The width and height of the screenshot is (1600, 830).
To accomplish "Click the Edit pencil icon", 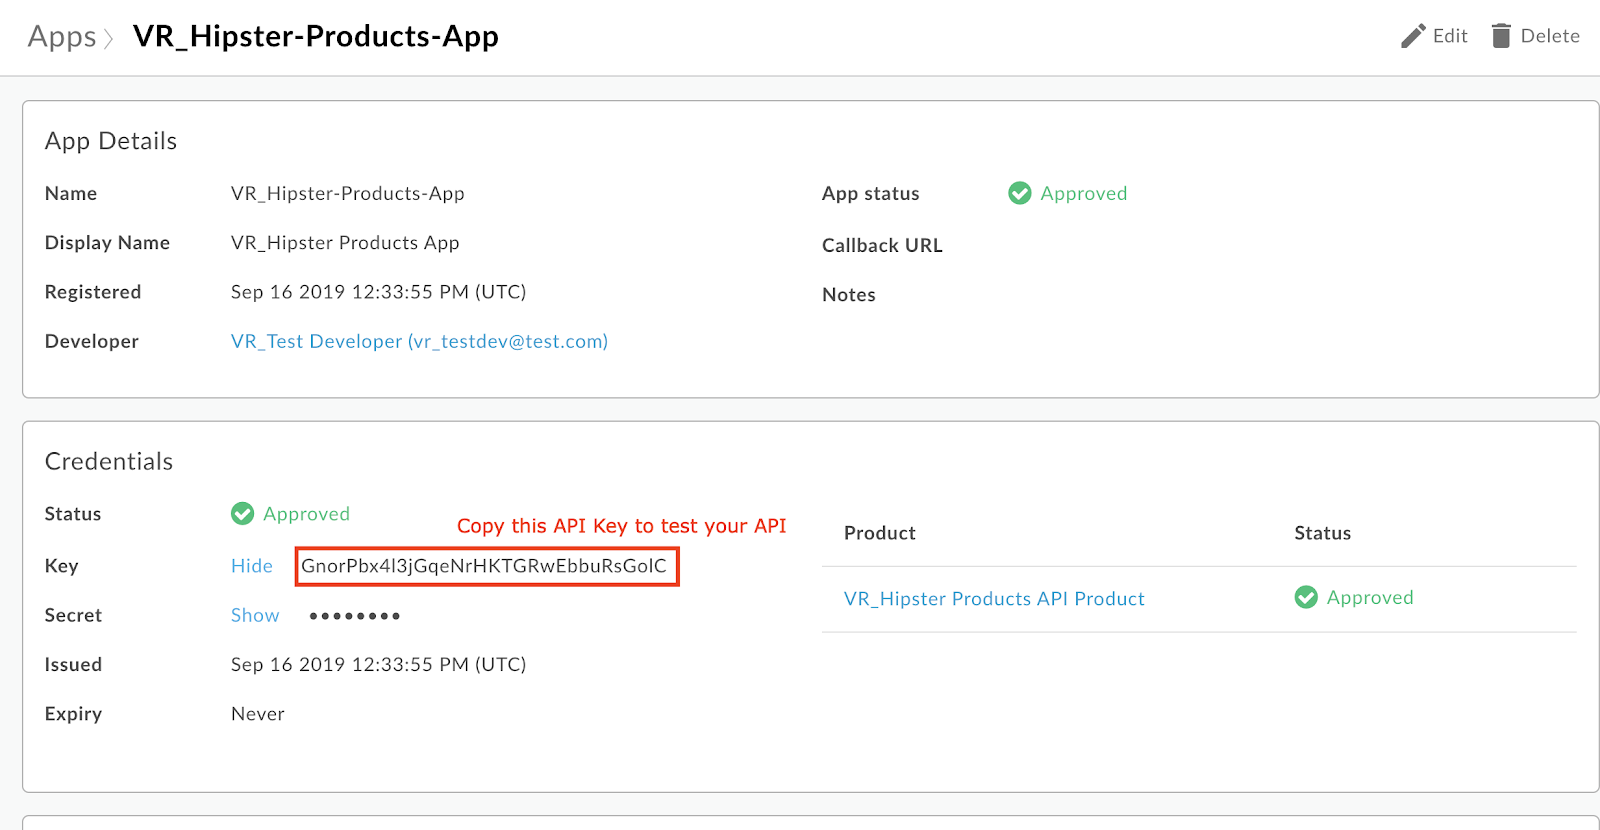I will click(x=1413, y=36).
